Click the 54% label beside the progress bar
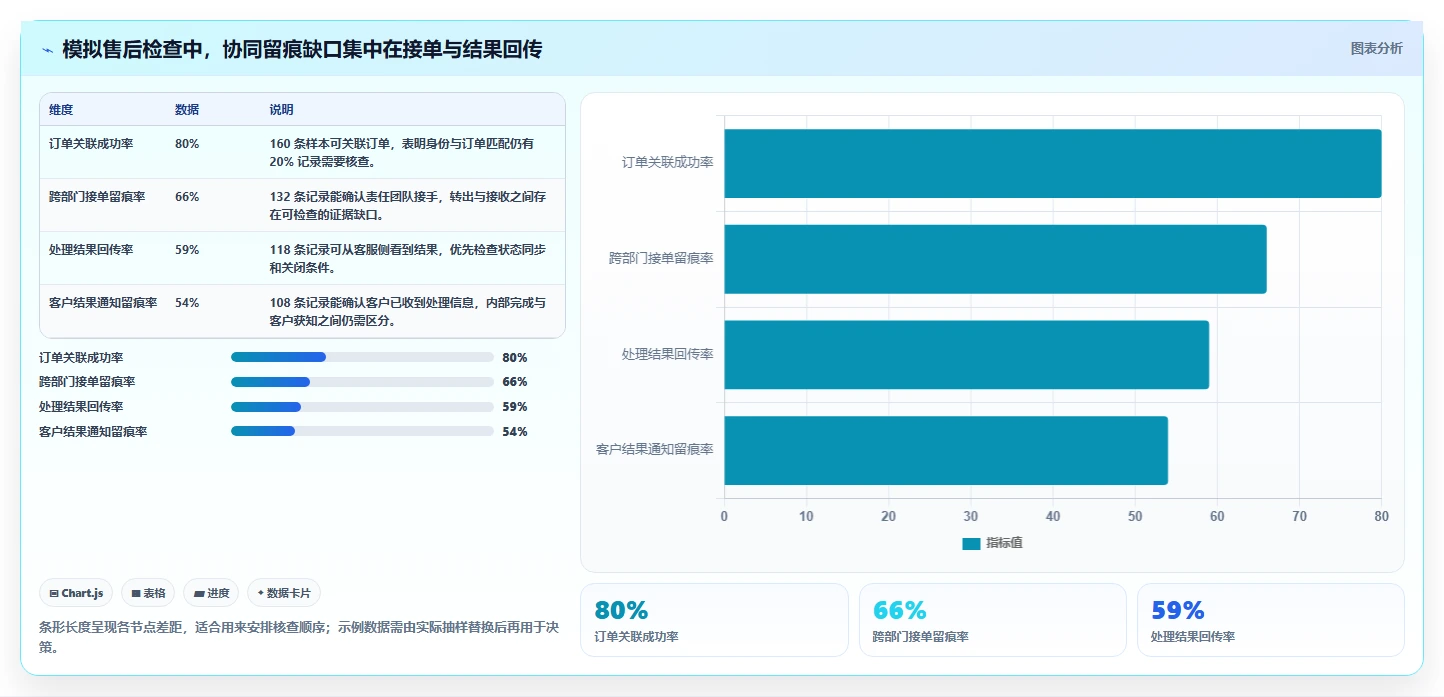The image size is (1444, 697). 515,432
